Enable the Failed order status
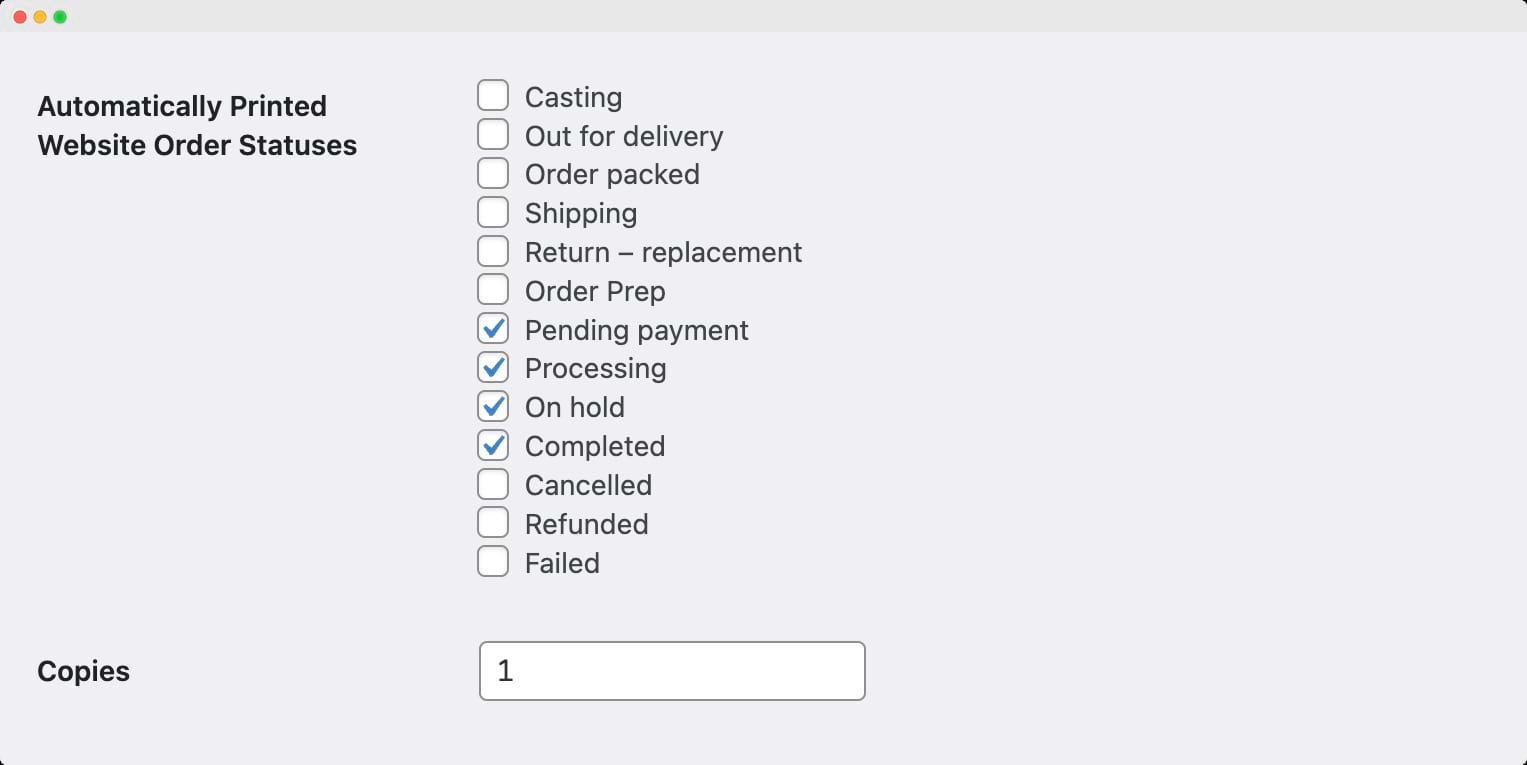The height and width of the screenshot is (765, 1527). click(493, 561)
